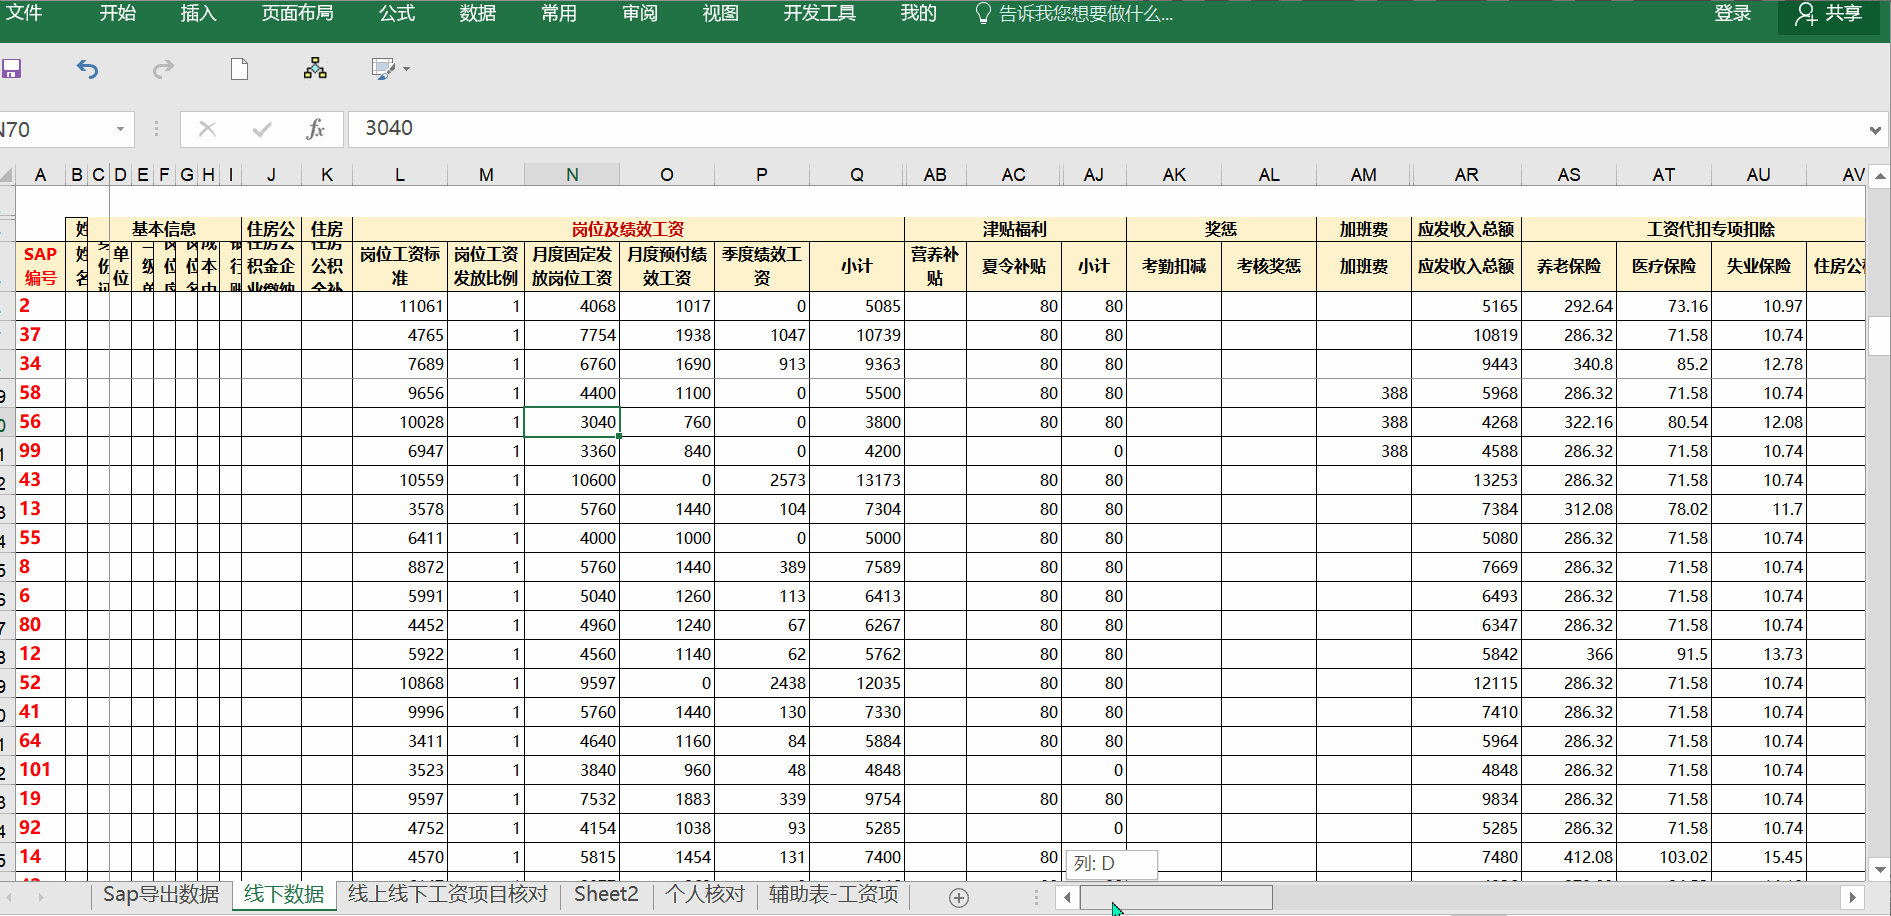Switch to the 个人核对 sheet tab
Image resolution: width=1891 pixels, height=916 pixels.
point(705,894)
